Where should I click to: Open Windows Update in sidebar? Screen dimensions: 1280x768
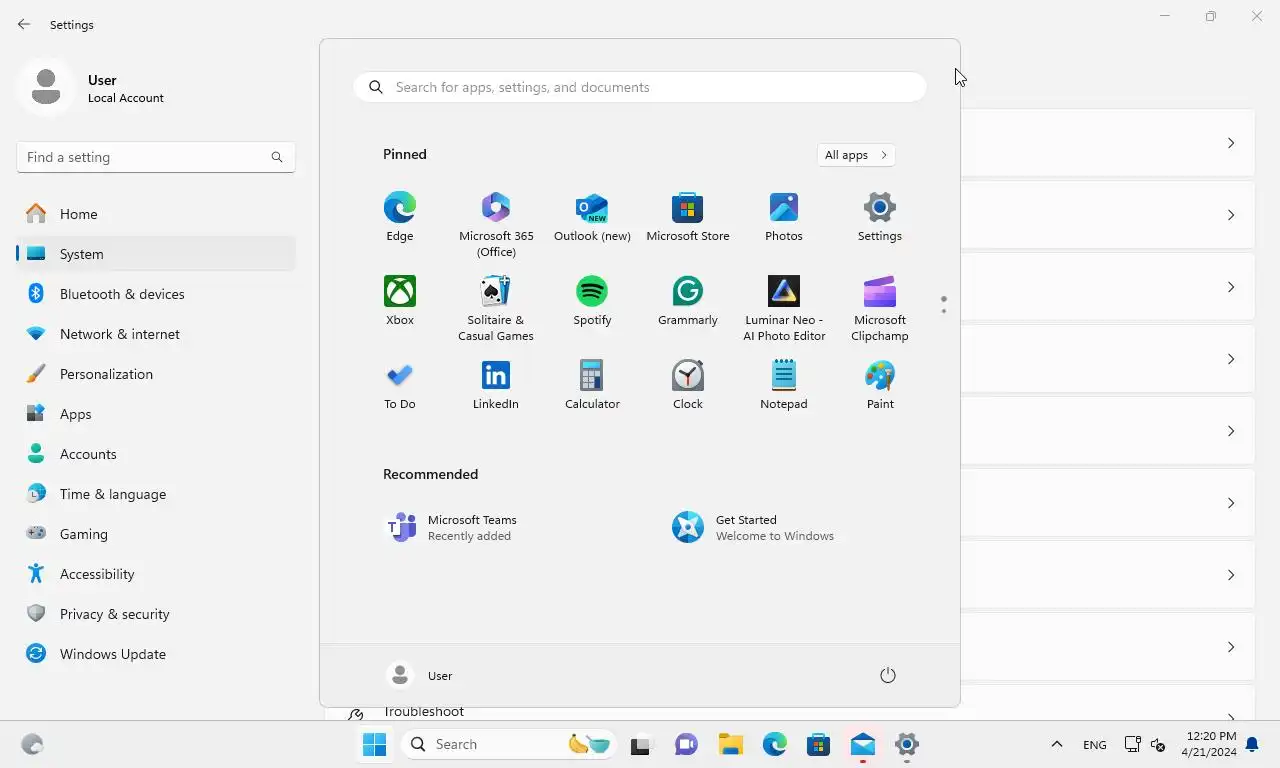pos(156,654)
